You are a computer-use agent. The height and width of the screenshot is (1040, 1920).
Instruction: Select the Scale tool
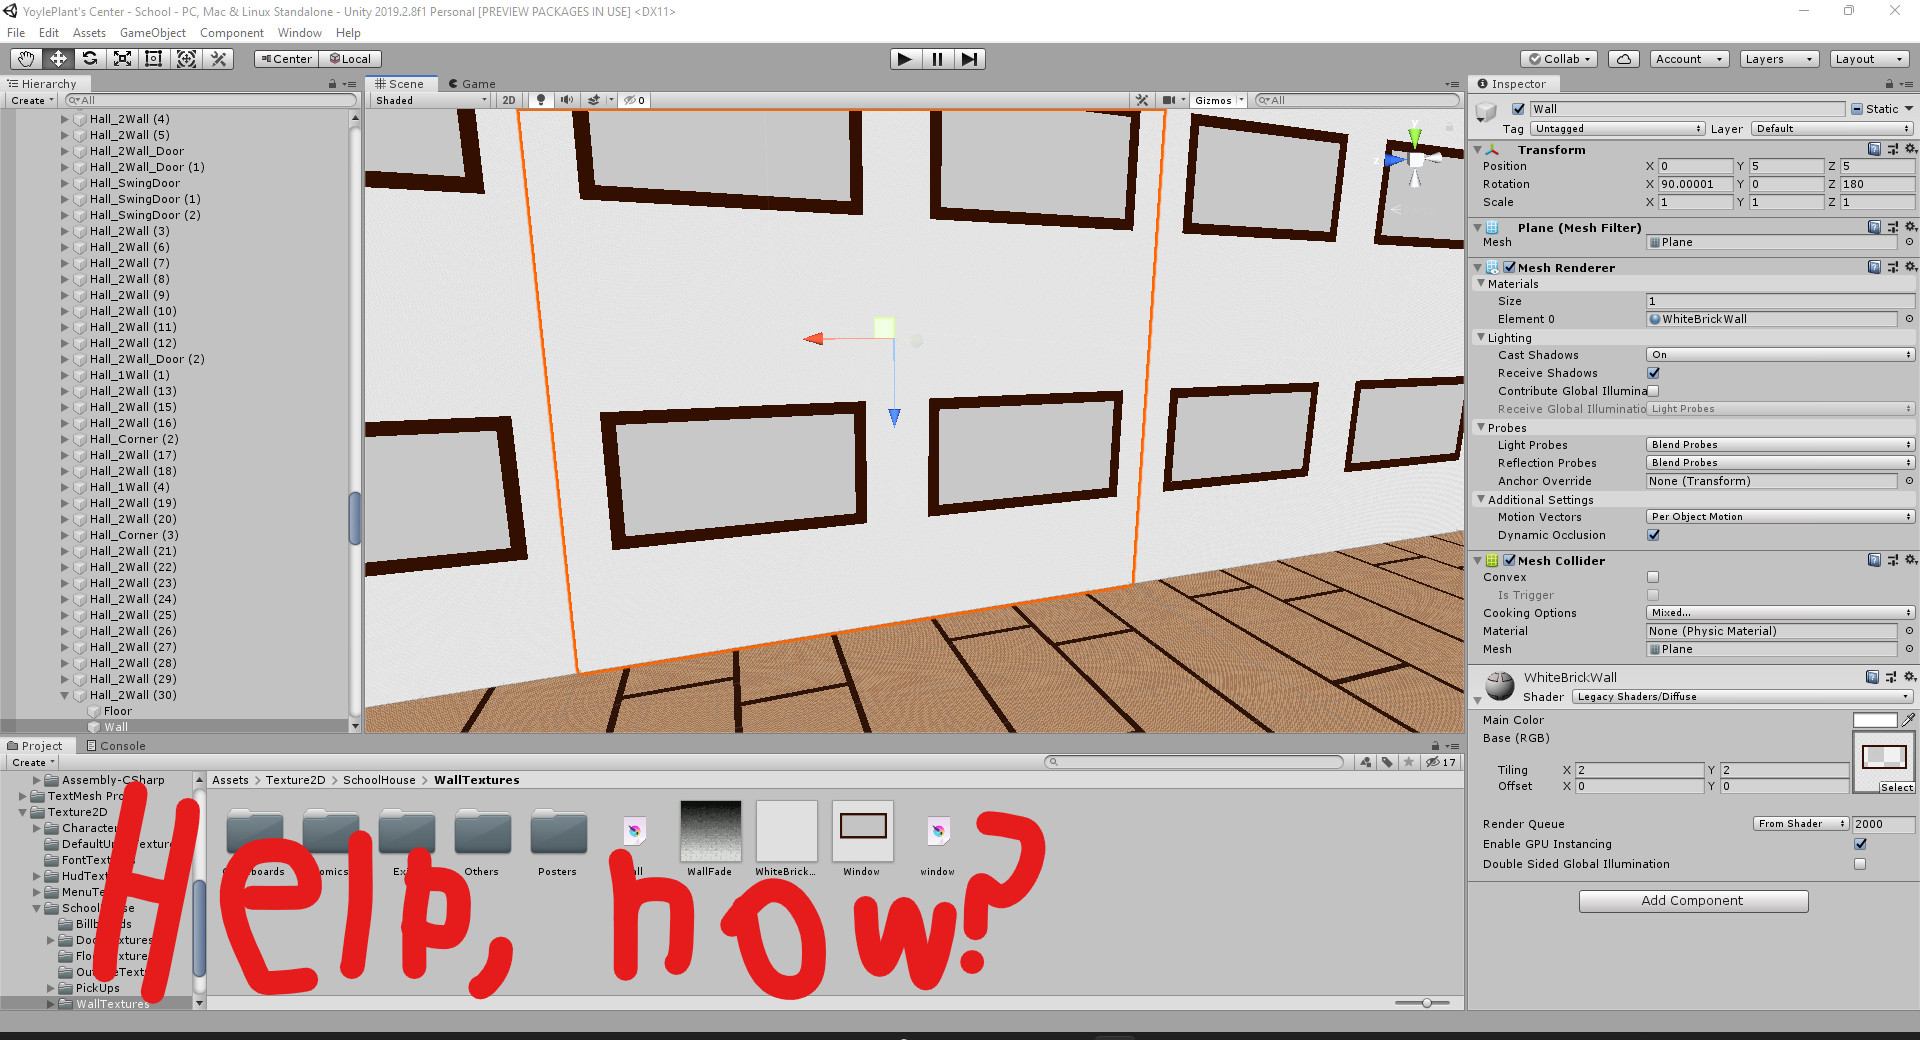pos(122,59)
